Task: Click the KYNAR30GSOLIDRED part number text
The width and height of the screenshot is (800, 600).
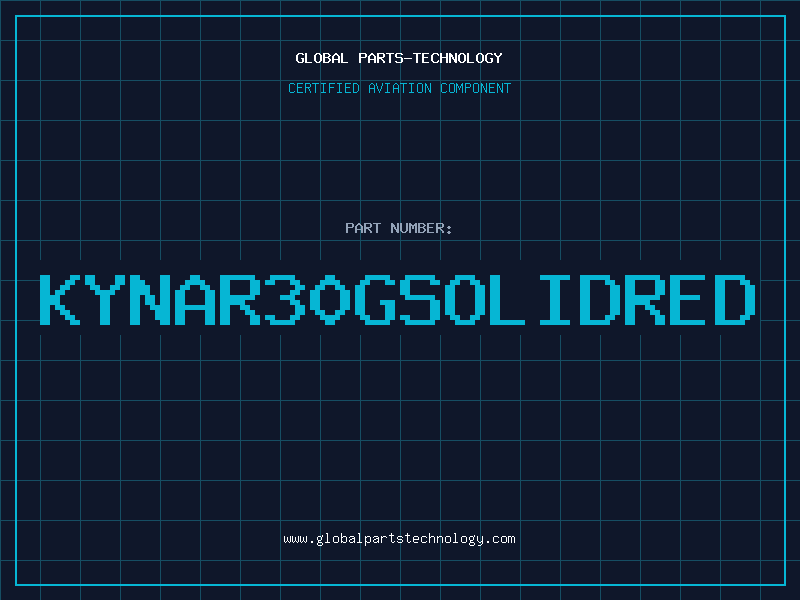Action: pyautogui.click(x=399, y=300)
